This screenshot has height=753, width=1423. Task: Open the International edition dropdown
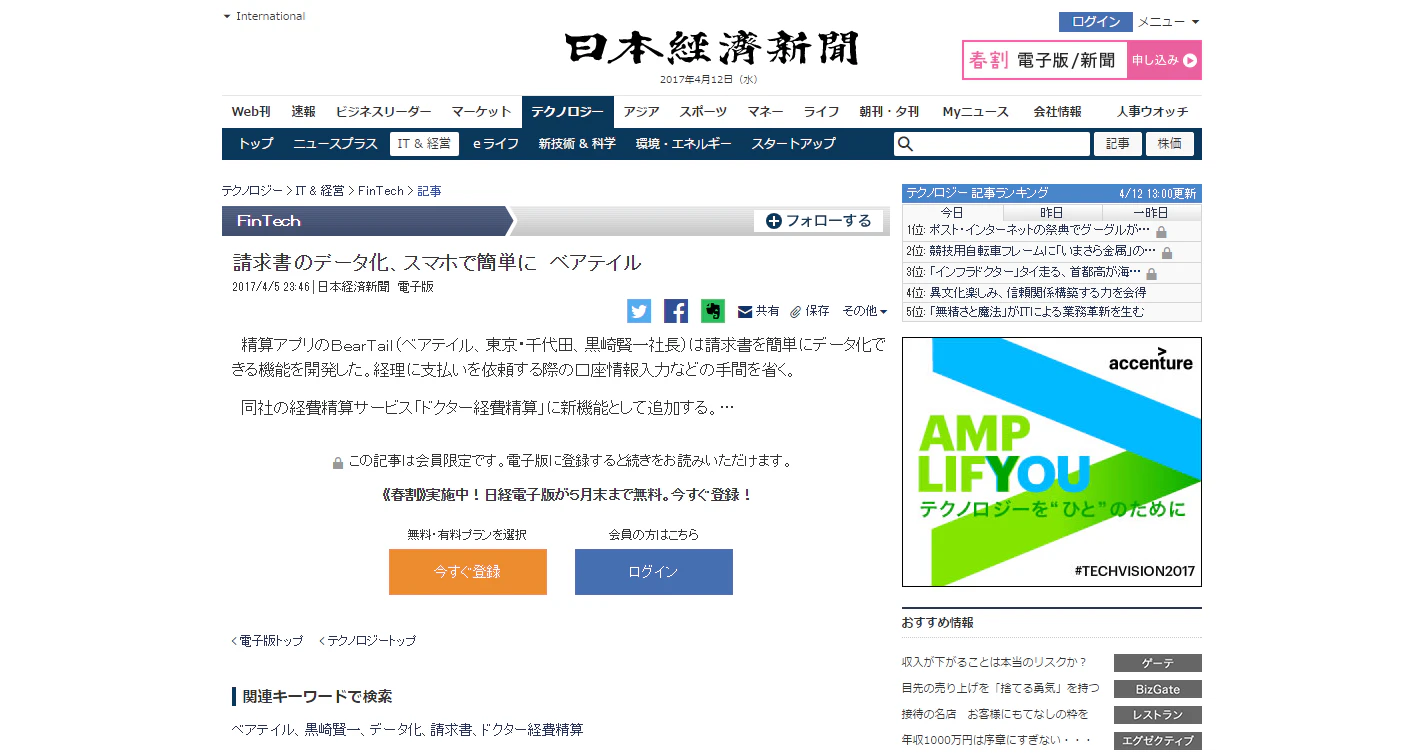265,16
